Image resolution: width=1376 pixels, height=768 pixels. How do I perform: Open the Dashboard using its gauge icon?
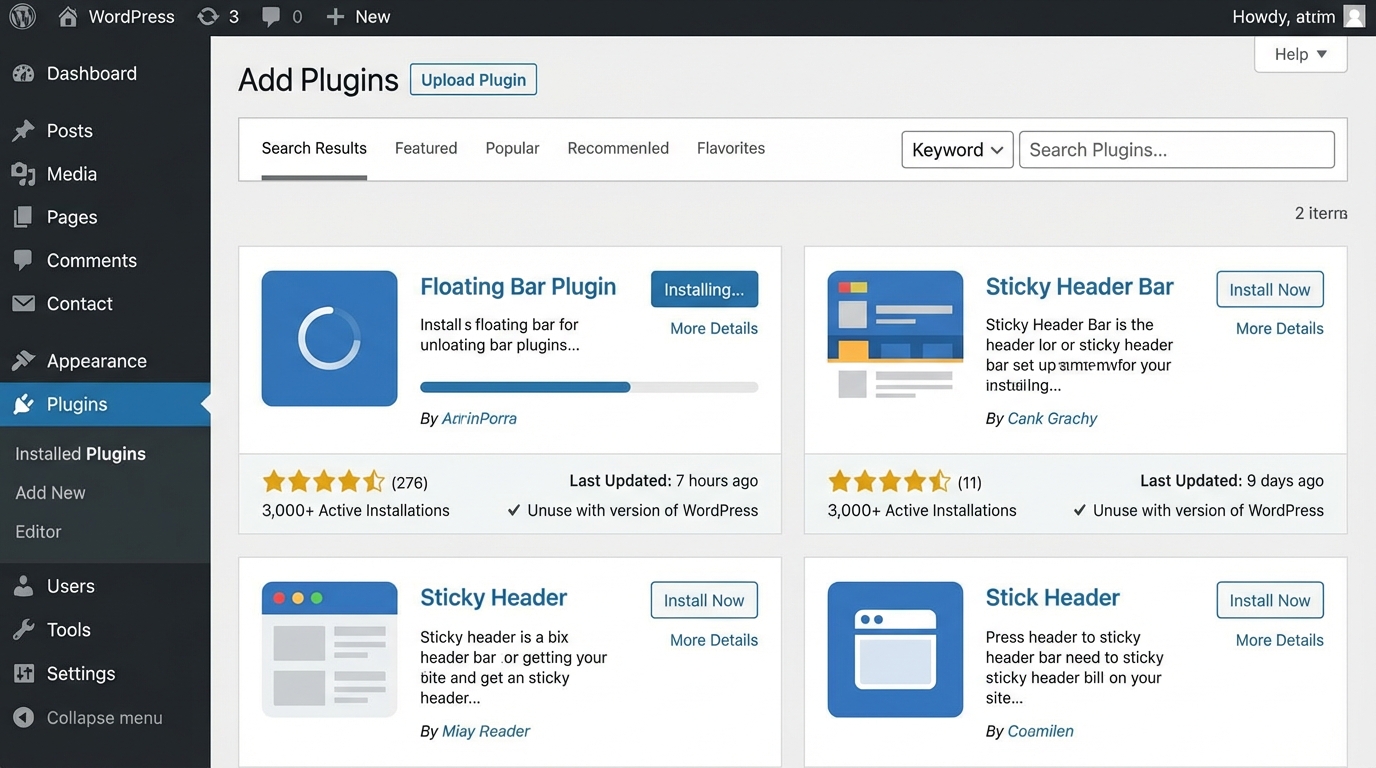pyautogui.click(x=25, y=73)
